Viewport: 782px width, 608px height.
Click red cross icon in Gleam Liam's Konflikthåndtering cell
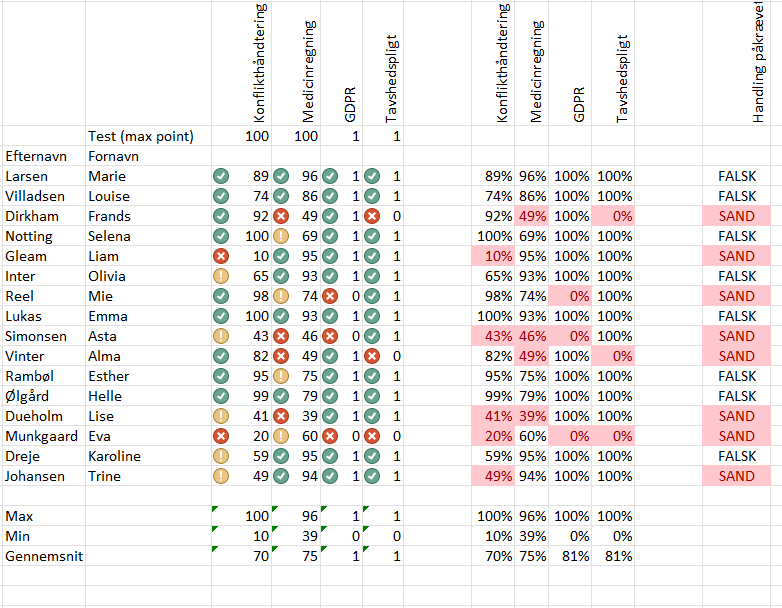221,256
